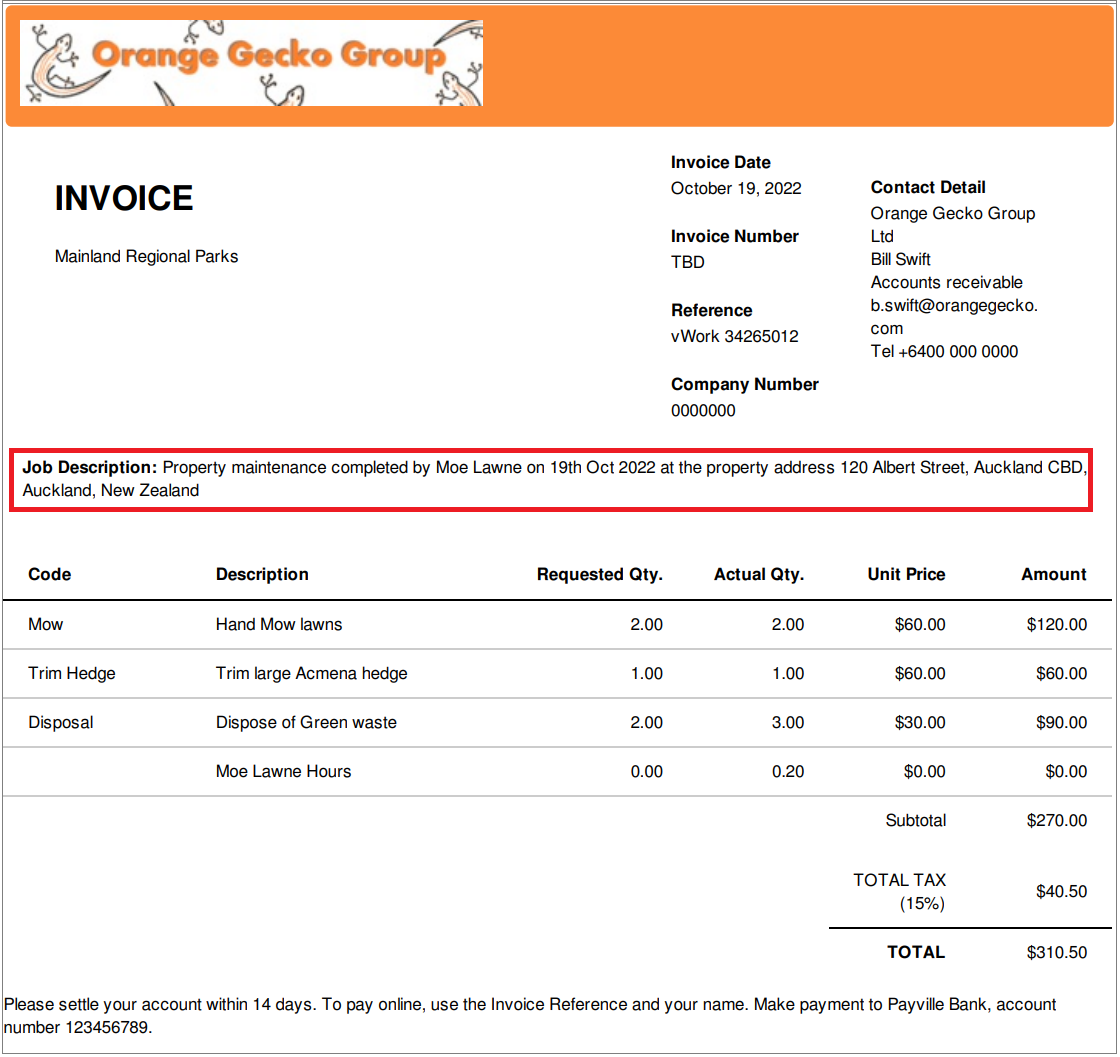Click the Invoice Date October 19, 2022

click(736, 188)
